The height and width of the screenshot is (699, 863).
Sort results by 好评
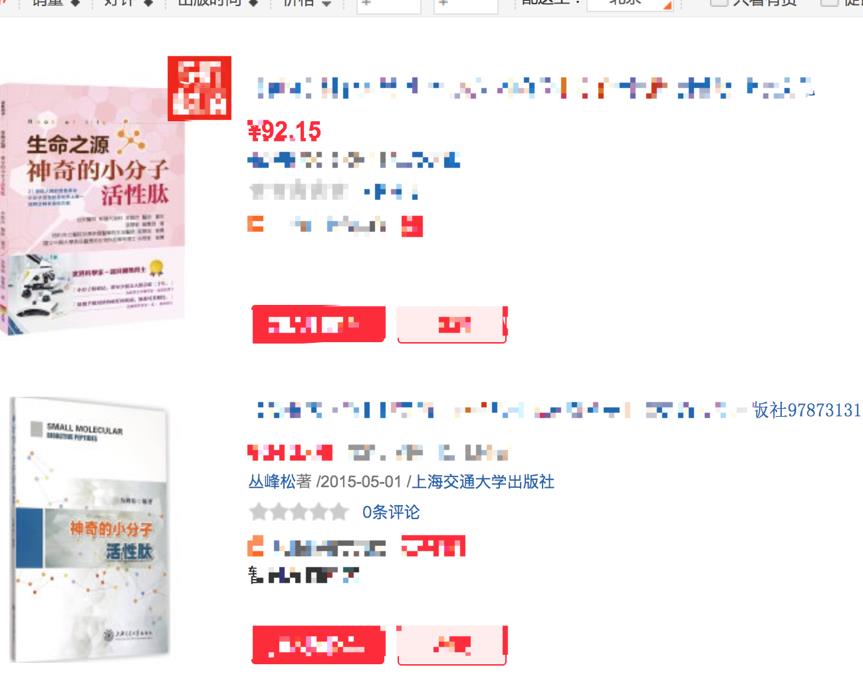[129, 3]
